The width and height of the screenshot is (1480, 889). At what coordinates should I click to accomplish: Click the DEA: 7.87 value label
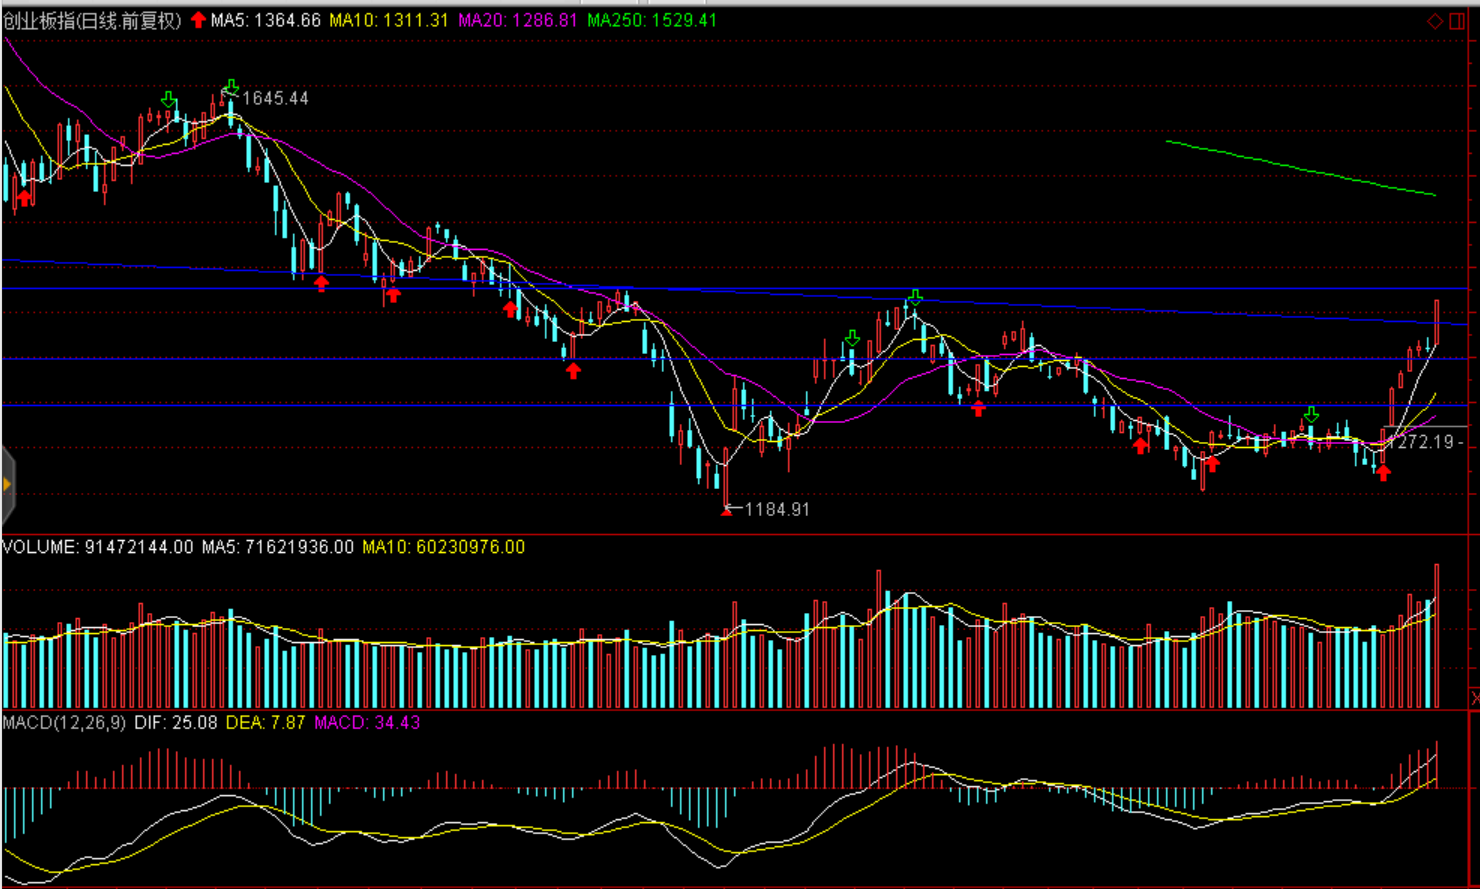[x=265, y=722]
